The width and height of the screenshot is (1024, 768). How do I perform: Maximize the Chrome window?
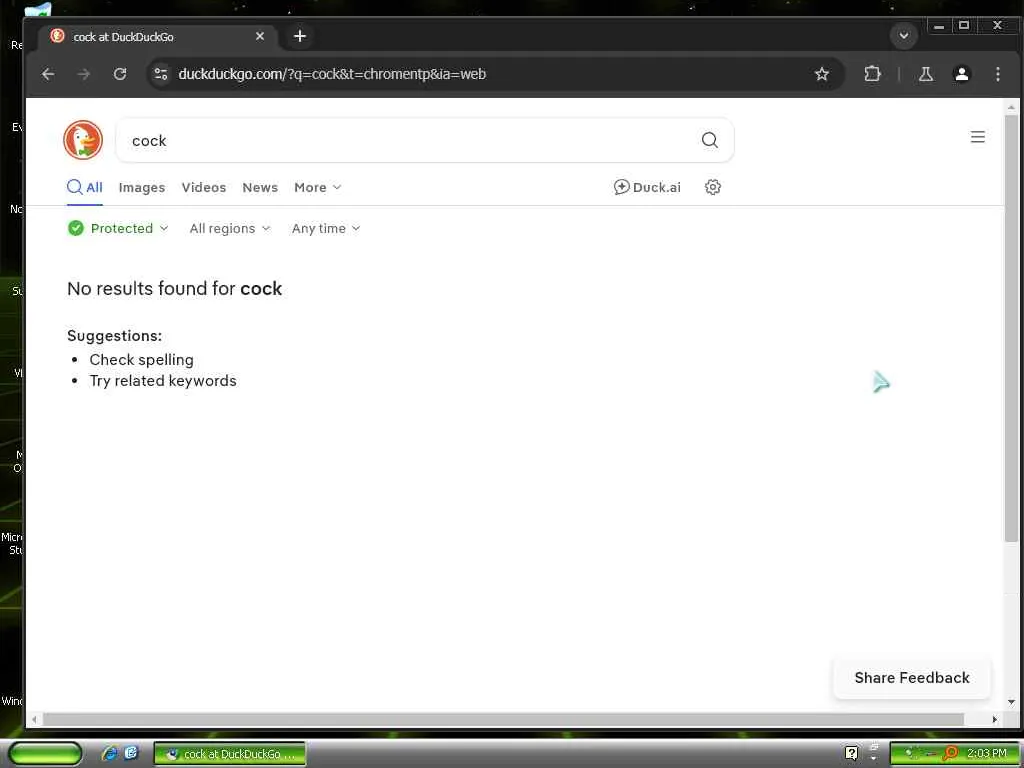(x=964, y=25)
